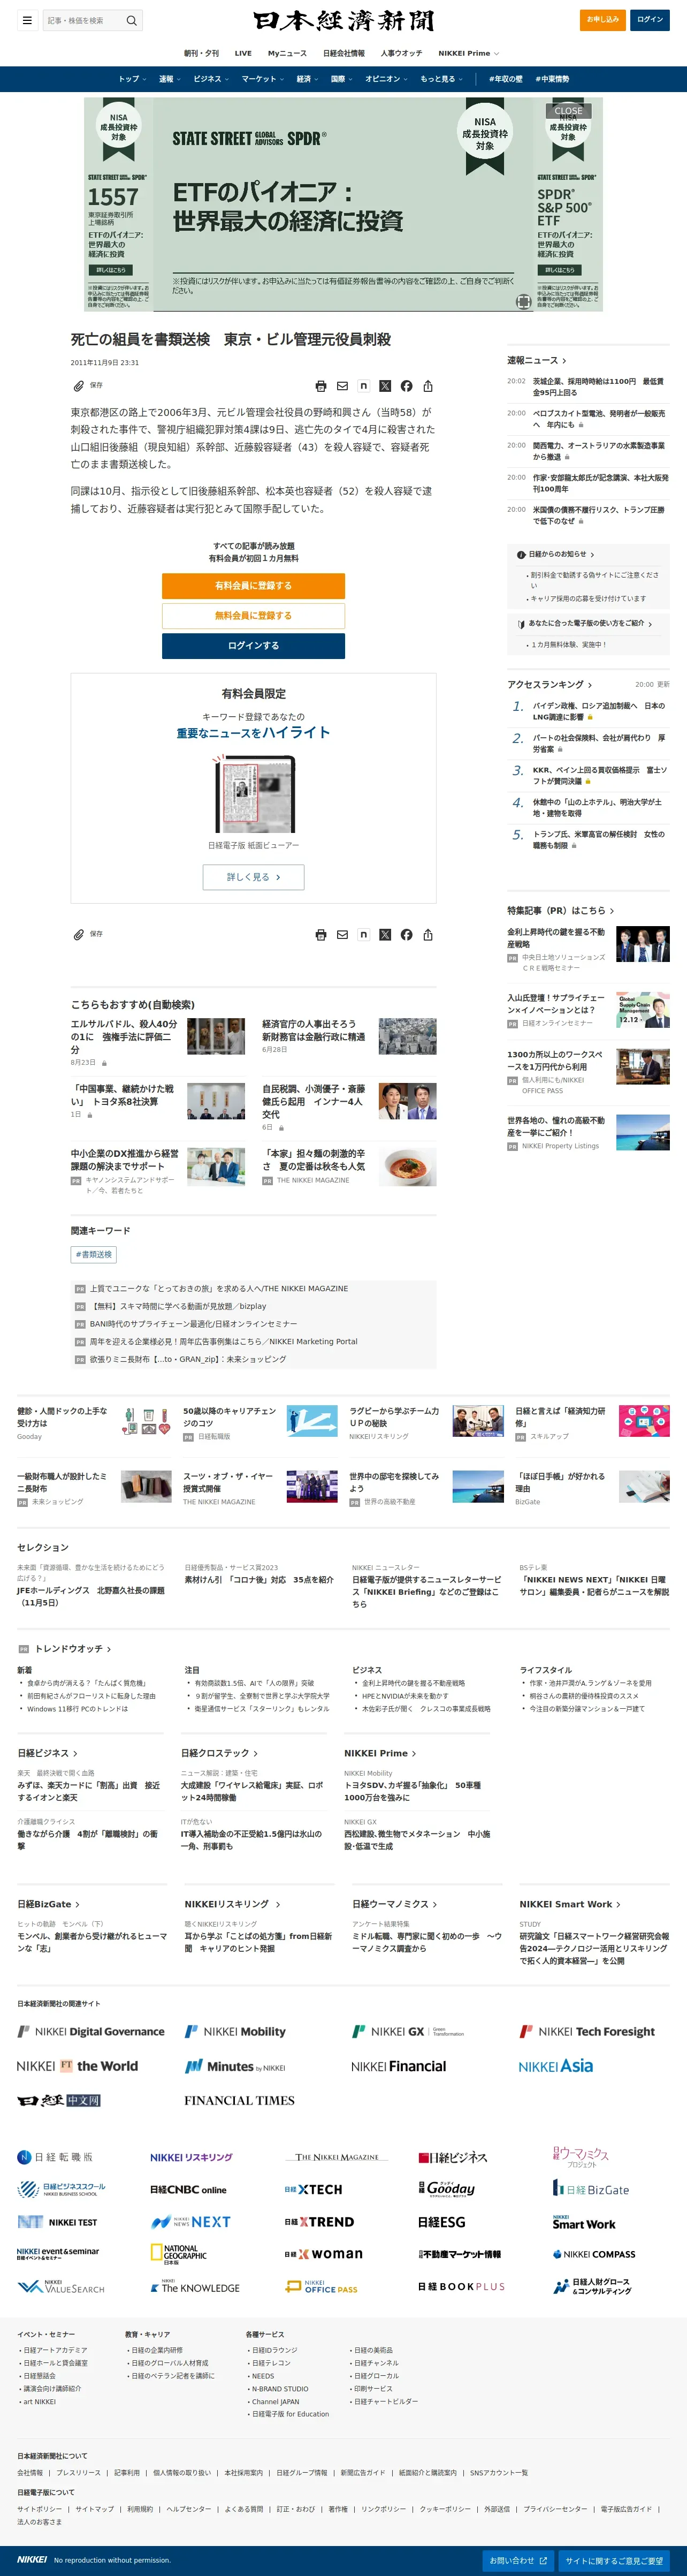This screenshot has height=2576, width=687.
Task: Click upload share icon below the promo box
Action: (x=428, y=935)
